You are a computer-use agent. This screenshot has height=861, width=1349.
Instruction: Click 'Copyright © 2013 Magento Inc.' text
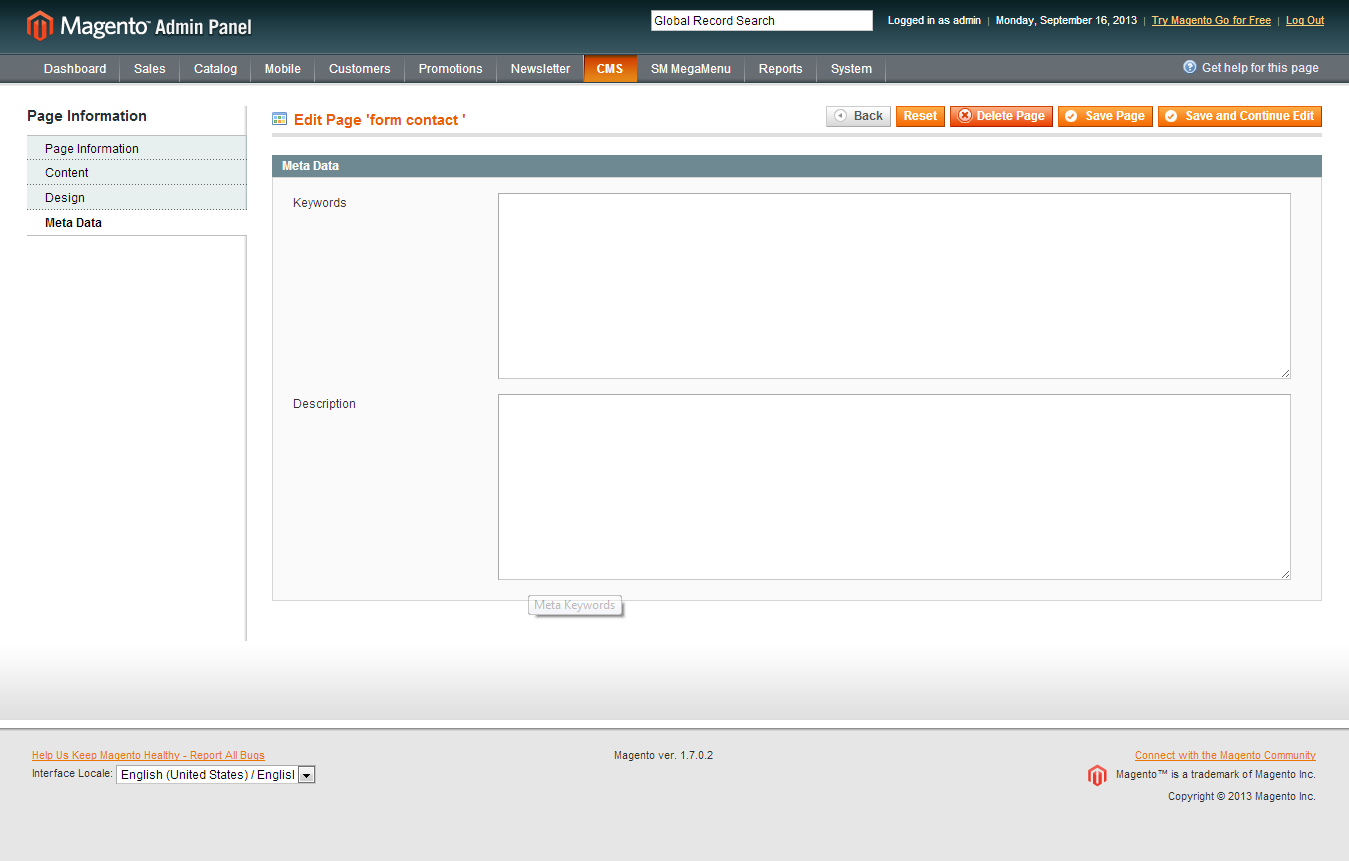pyautogui.click(x=1242, y=796)
